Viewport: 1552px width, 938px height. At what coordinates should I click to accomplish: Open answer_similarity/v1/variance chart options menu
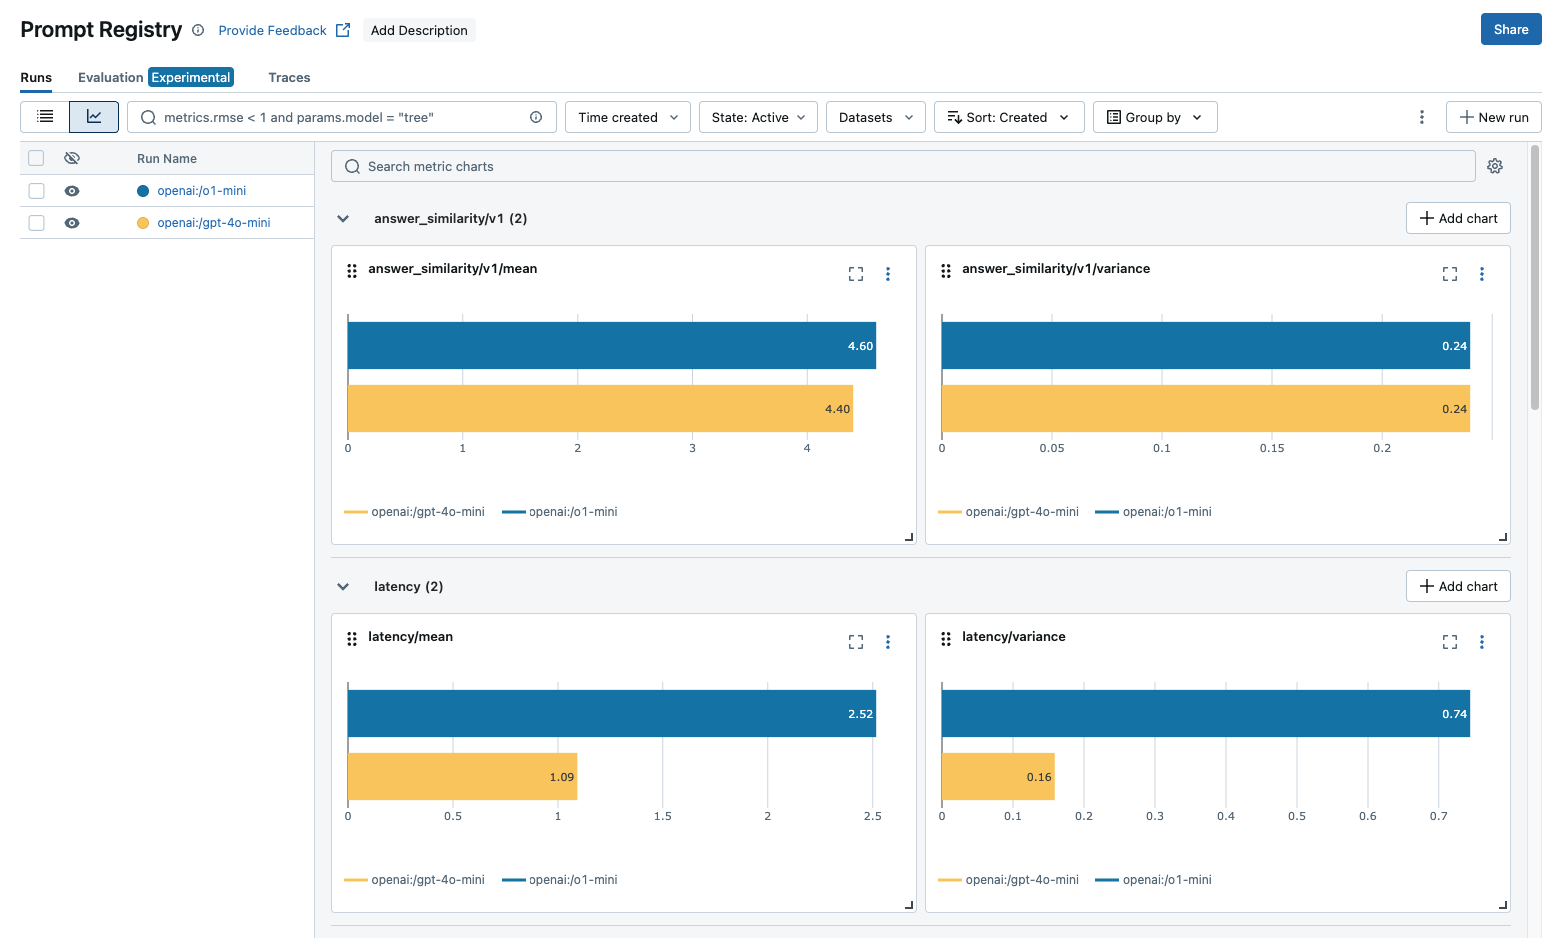[1481, 274]
